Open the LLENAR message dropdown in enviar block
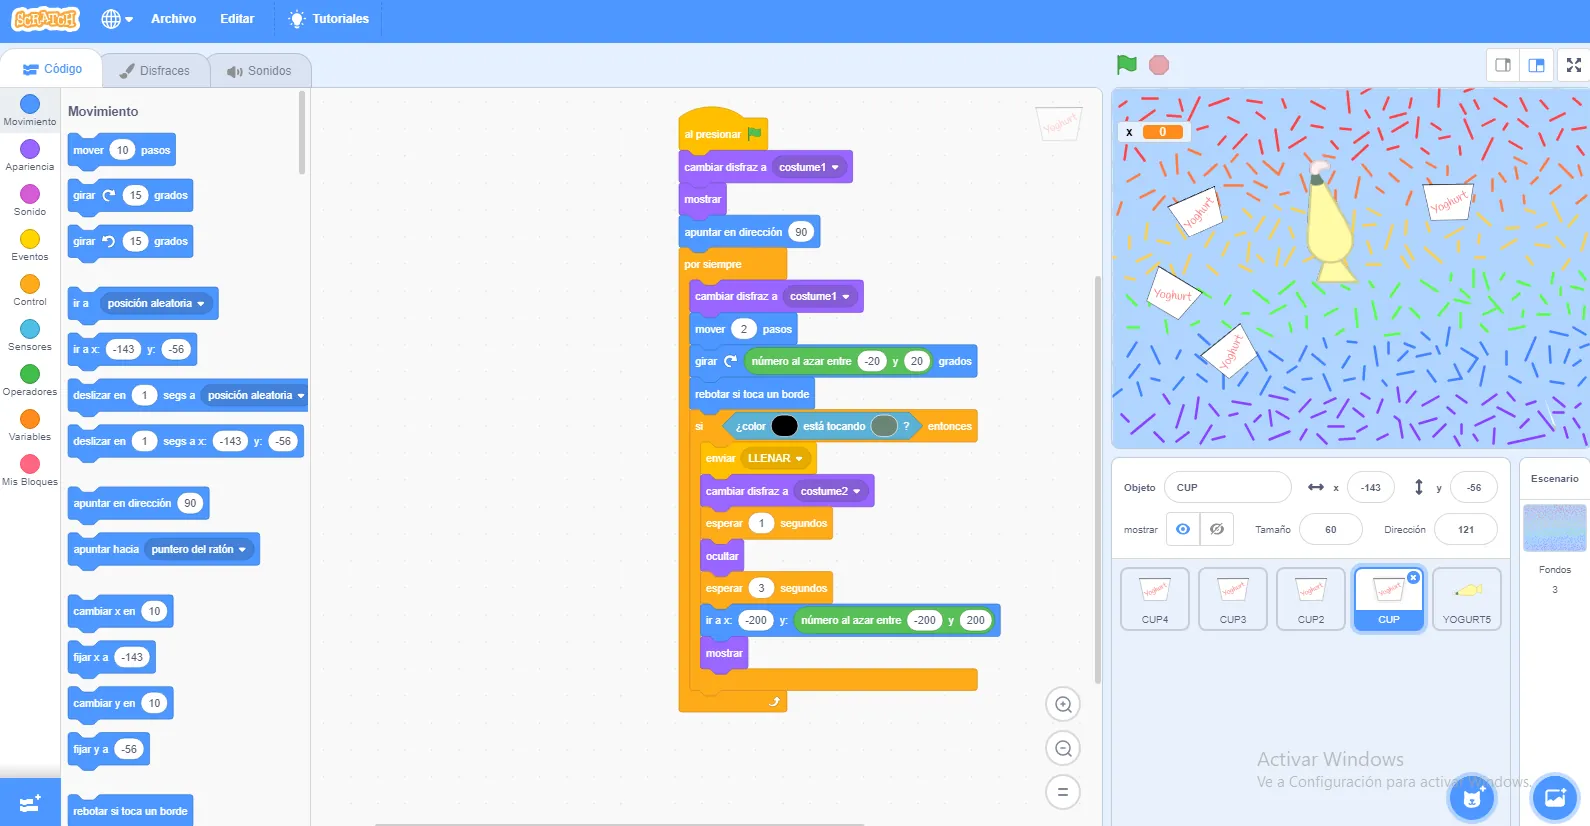Image resolution: width=1590 pixels, height=826 pixels. (x=776, y=458)
